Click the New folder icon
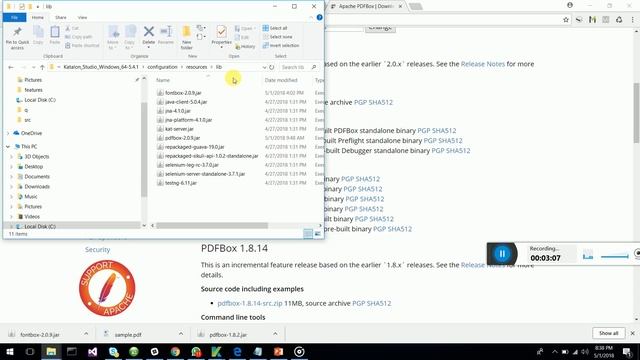640x360 pixels. [187, 32]
